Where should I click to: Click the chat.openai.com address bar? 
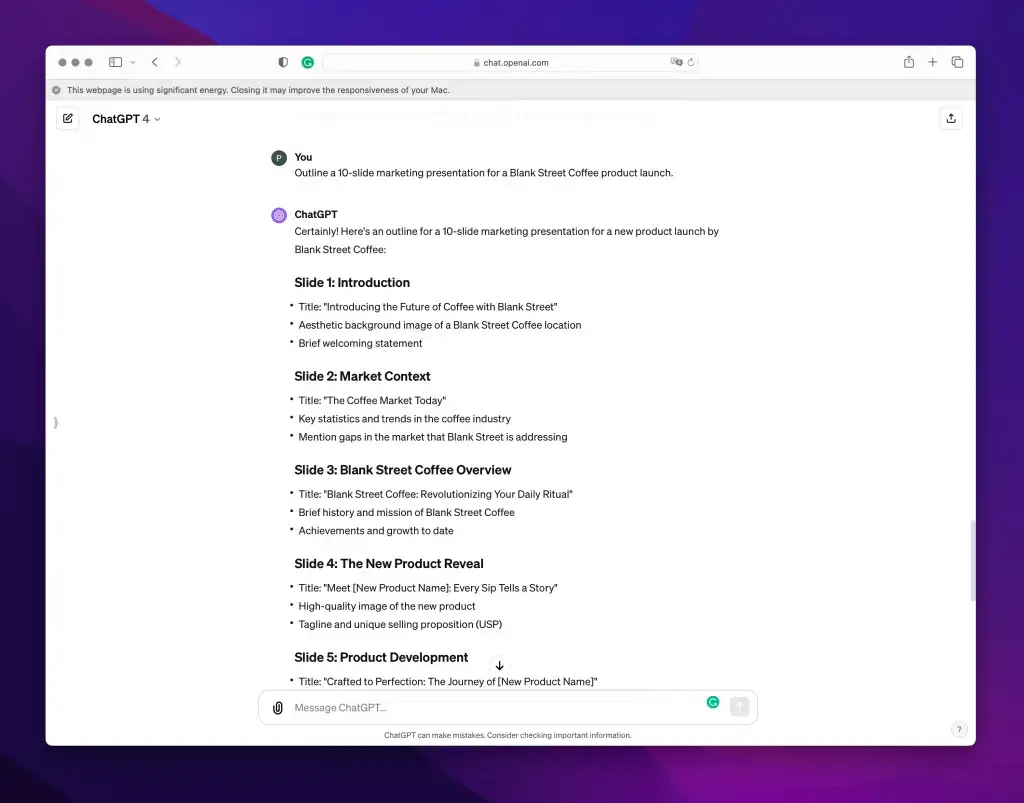pyautogui.click(x=513, y=61)
